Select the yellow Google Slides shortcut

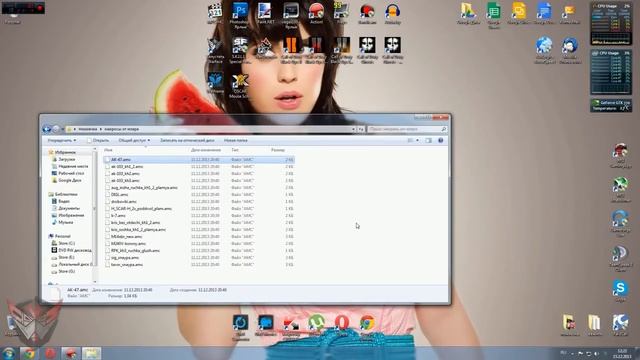pyautogui.click(x=519, y=12)
